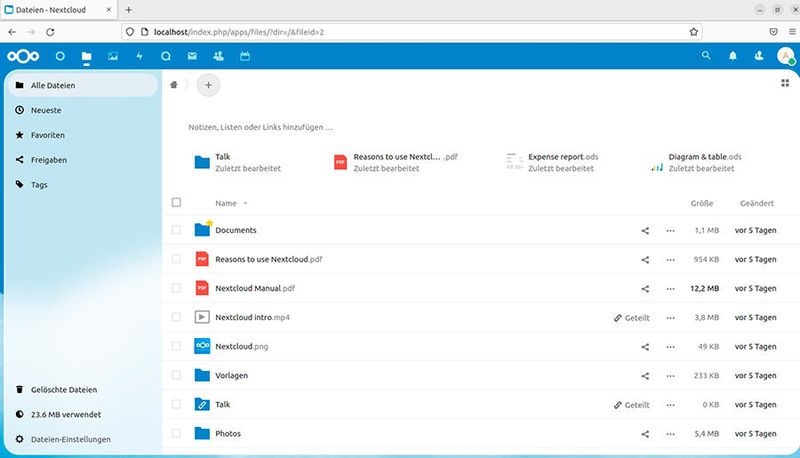
Task: Open more actions for Nextcloud Manual.pdf
Action: 670,289
